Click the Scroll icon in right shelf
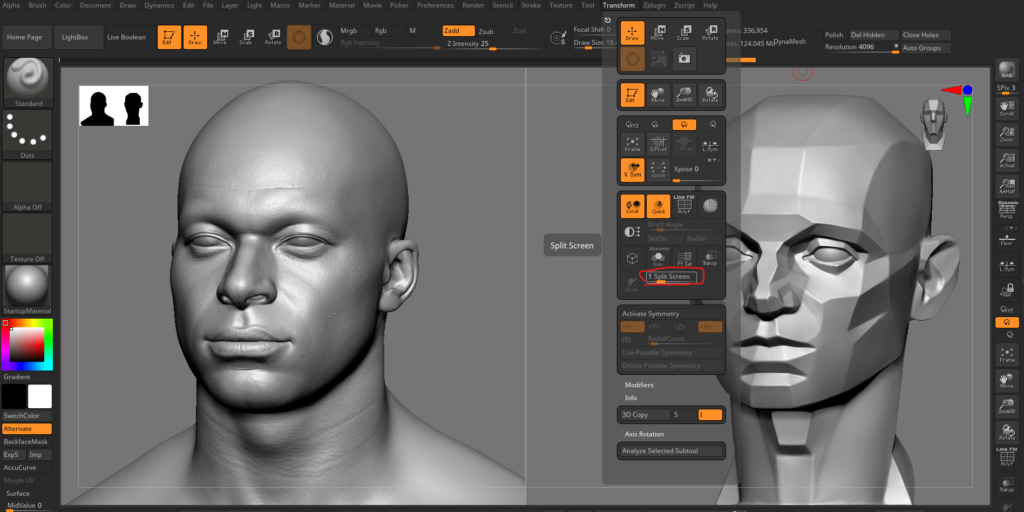 (x=1006, y=109)
